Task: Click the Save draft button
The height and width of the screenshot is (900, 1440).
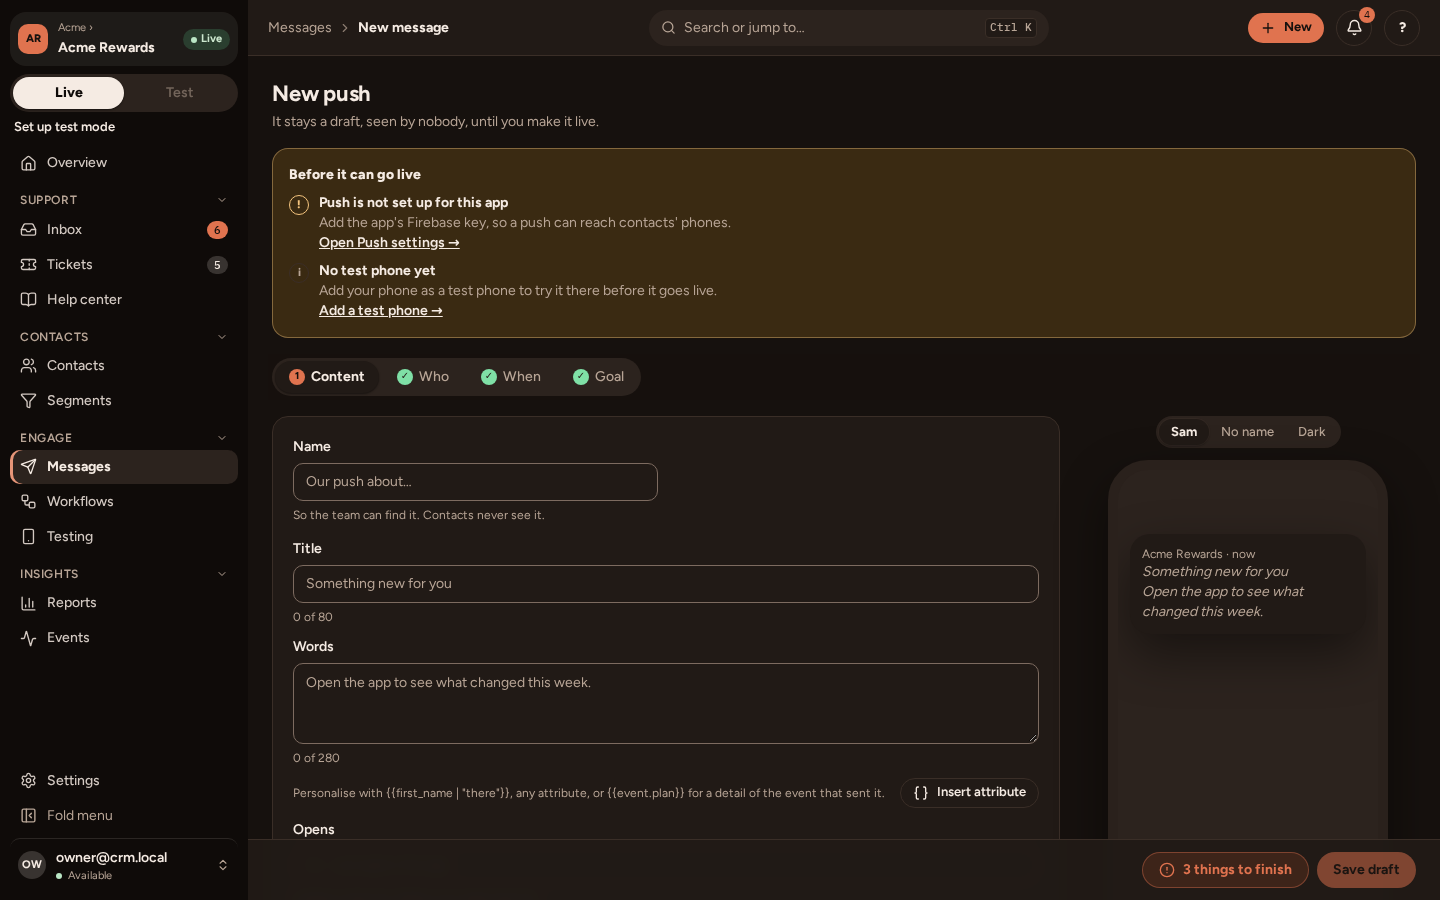Action: (x=1366, y=870)
